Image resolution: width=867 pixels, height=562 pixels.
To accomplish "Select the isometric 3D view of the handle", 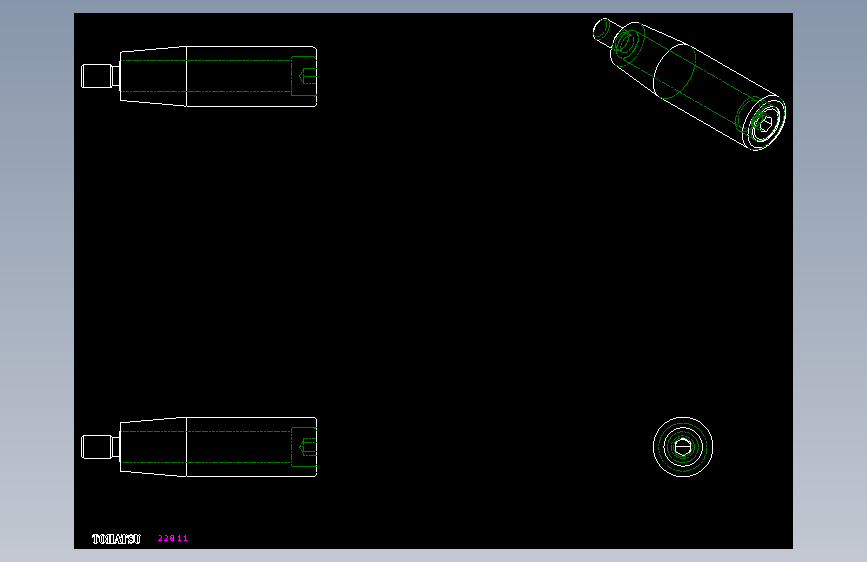I will tap(689, 84).
